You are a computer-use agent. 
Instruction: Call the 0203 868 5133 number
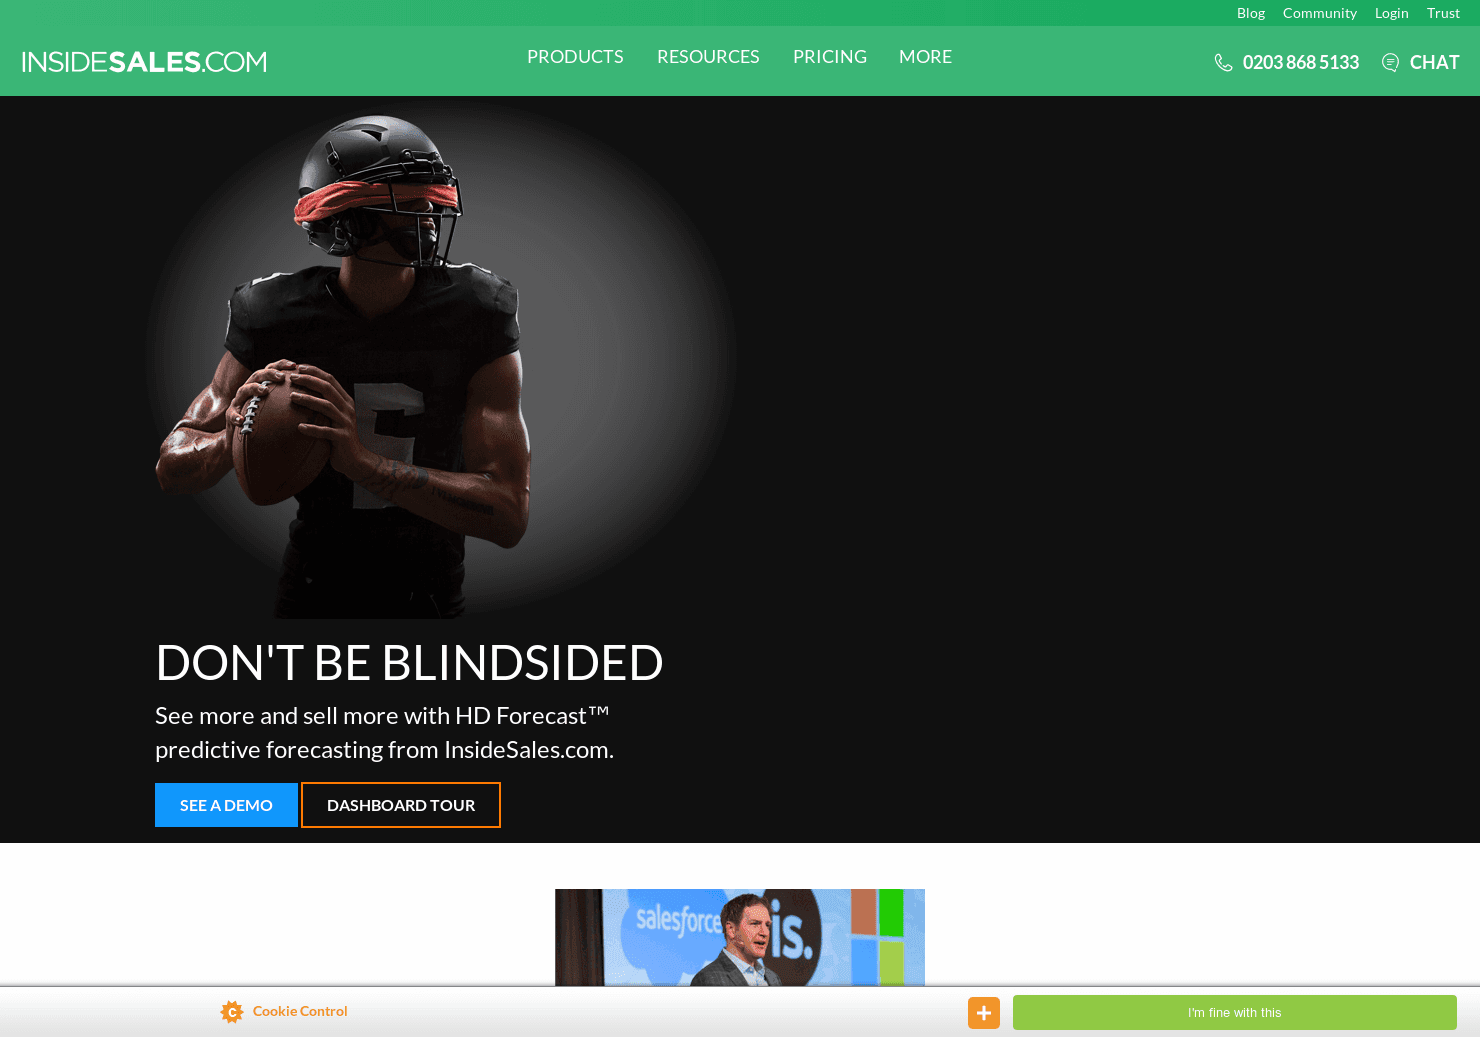pyautogui.click(x=1300, y=63)
